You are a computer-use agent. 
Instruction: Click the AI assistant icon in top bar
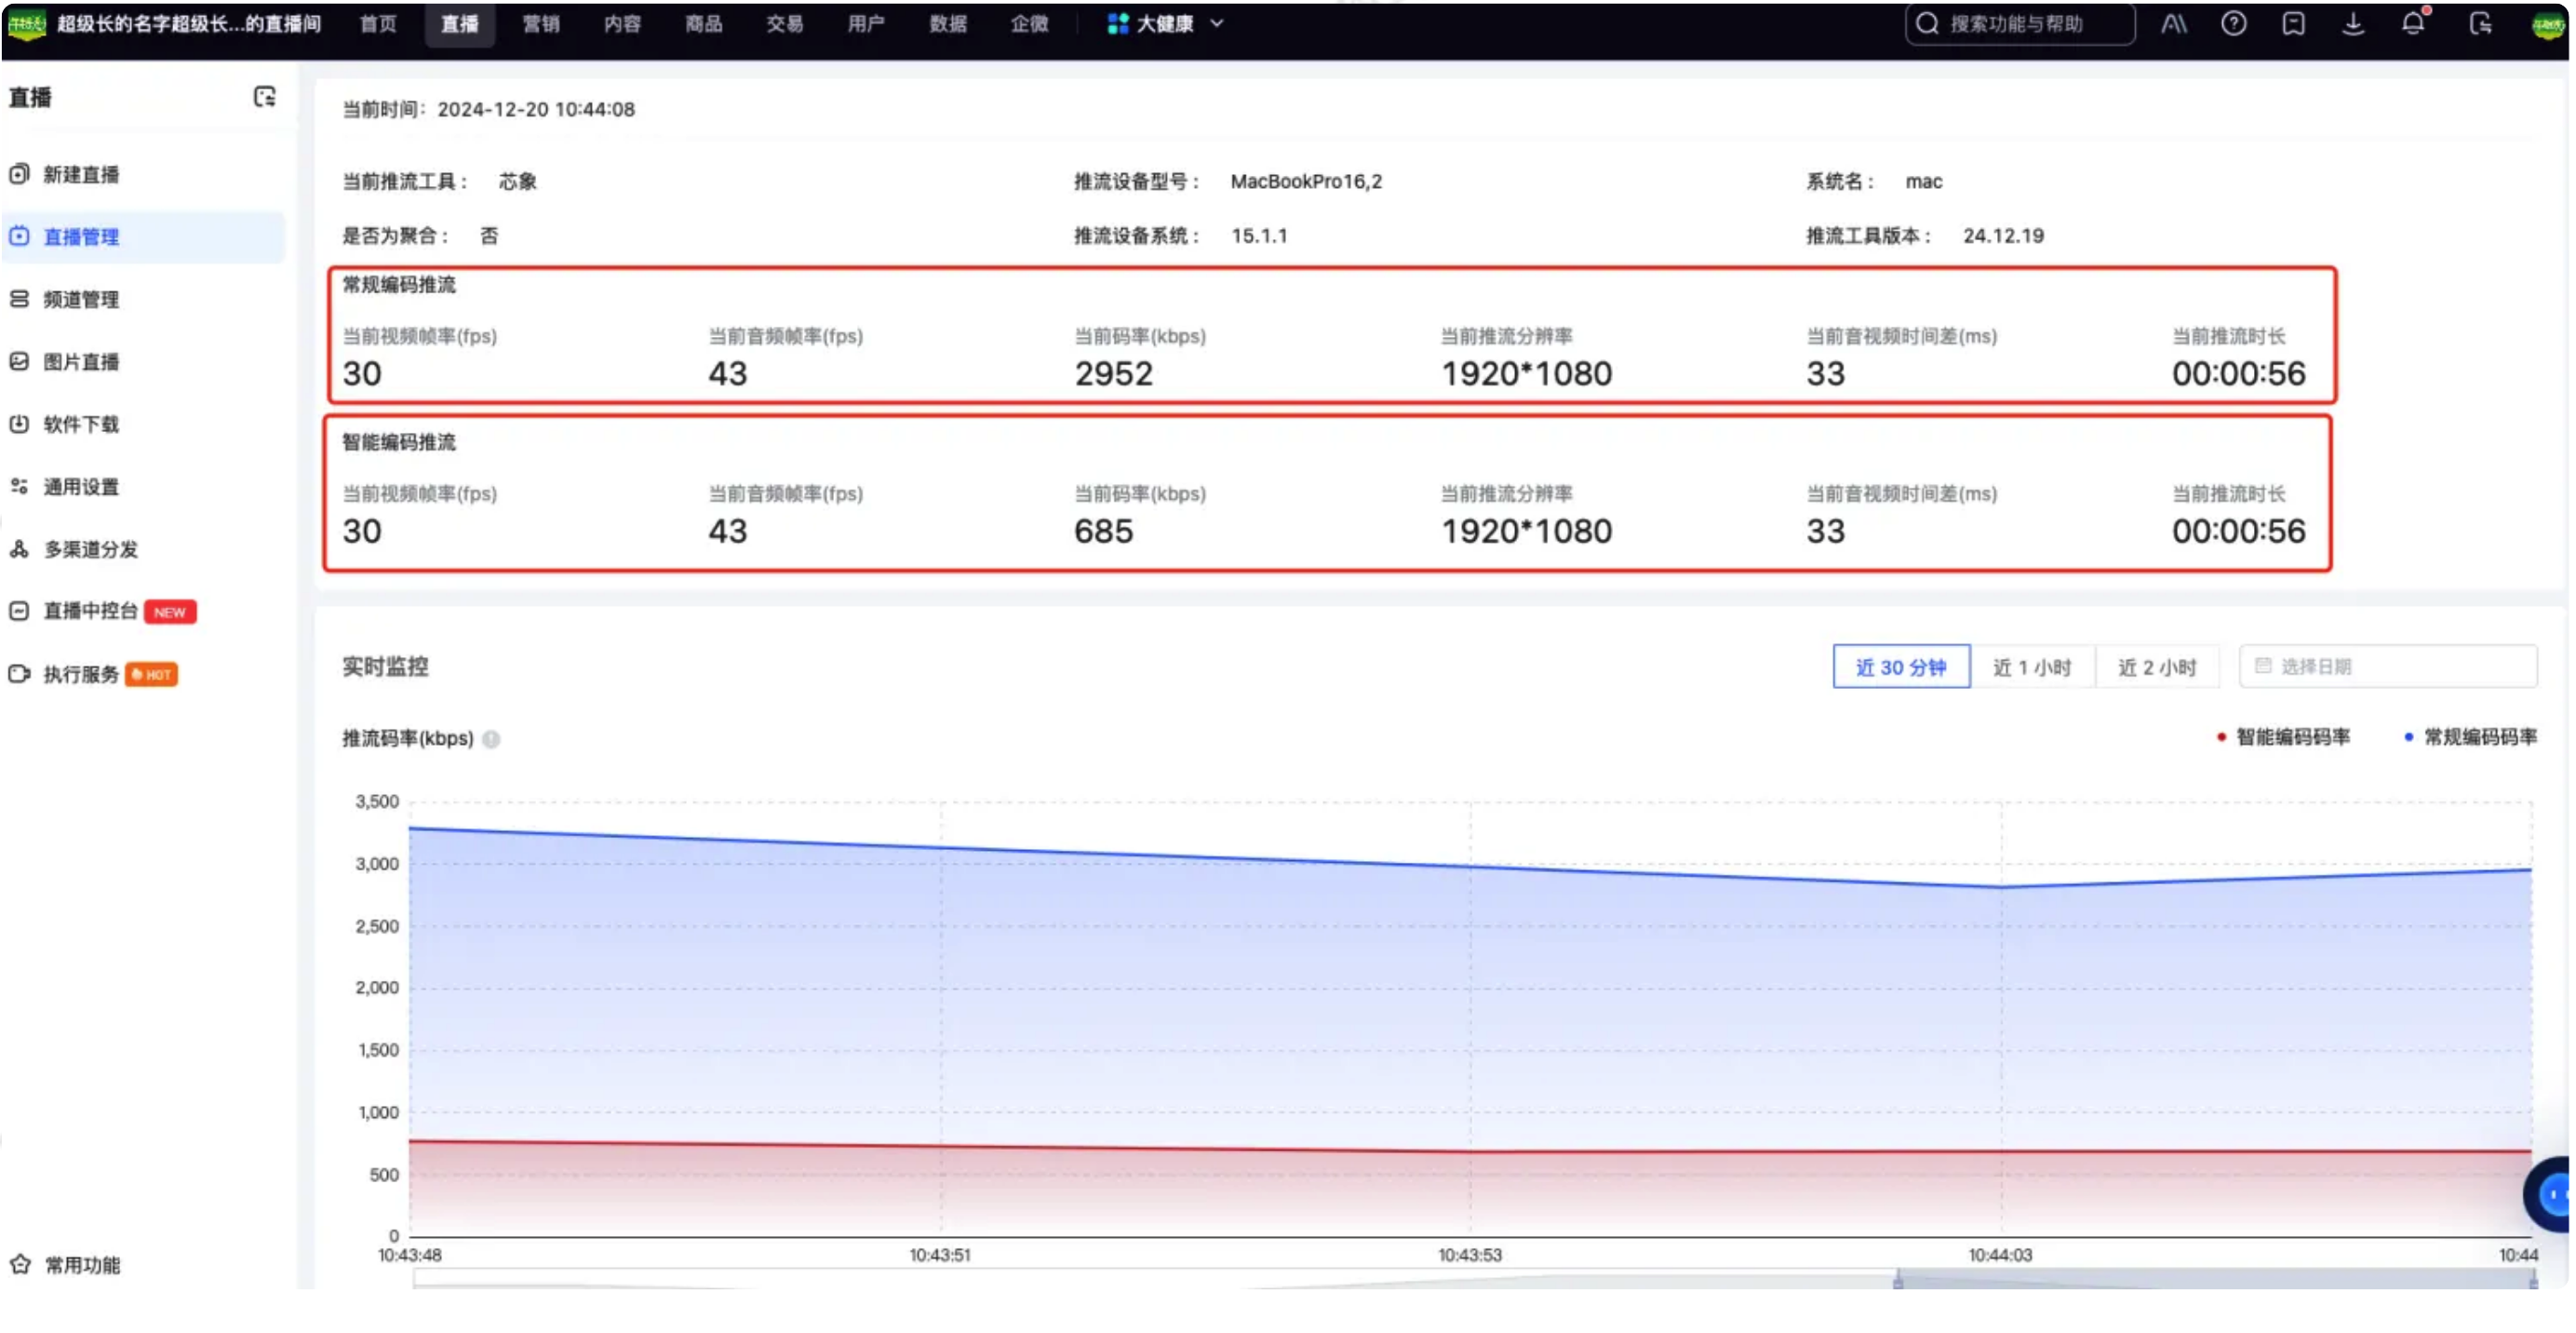[x=2173, y=24]
